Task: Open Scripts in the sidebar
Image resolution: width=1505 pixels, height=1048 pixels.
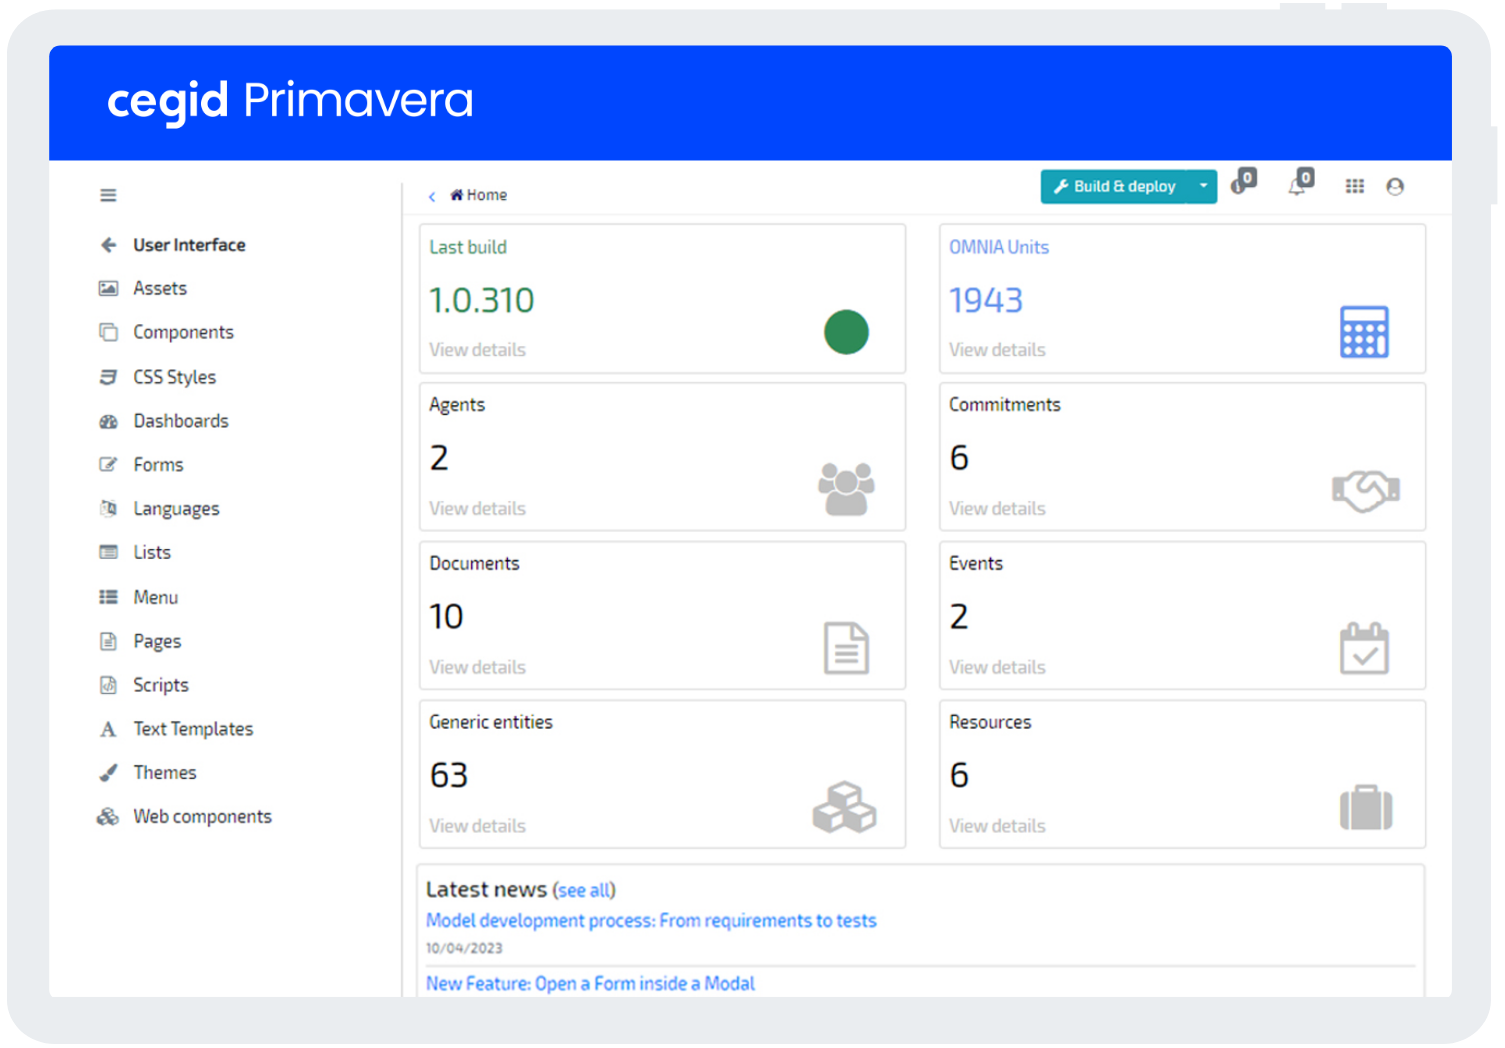Action: (161, 685)
